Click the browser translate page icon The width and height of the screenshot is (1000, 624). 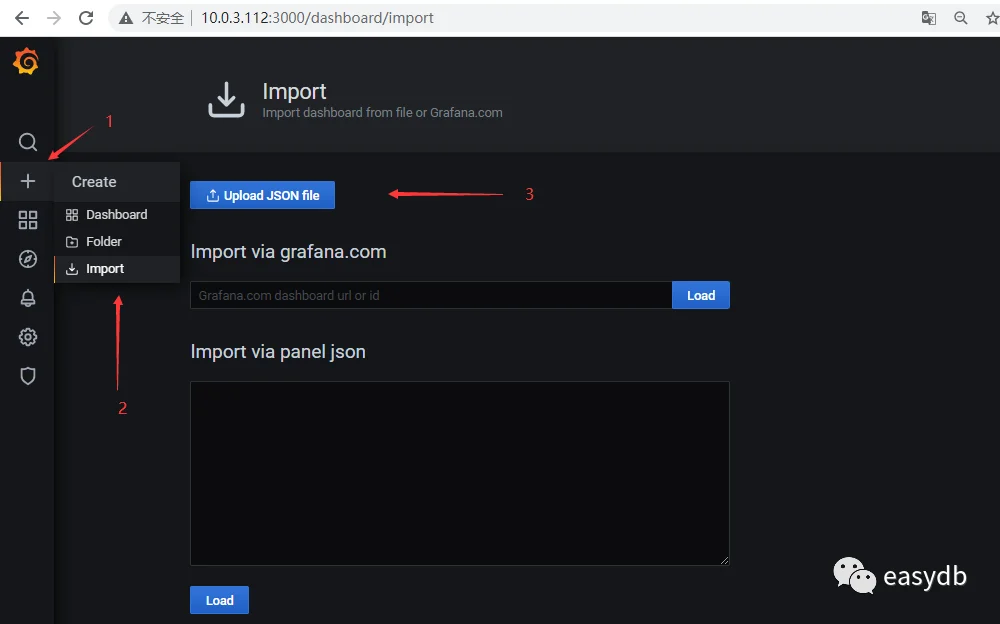tap(929, 18)
